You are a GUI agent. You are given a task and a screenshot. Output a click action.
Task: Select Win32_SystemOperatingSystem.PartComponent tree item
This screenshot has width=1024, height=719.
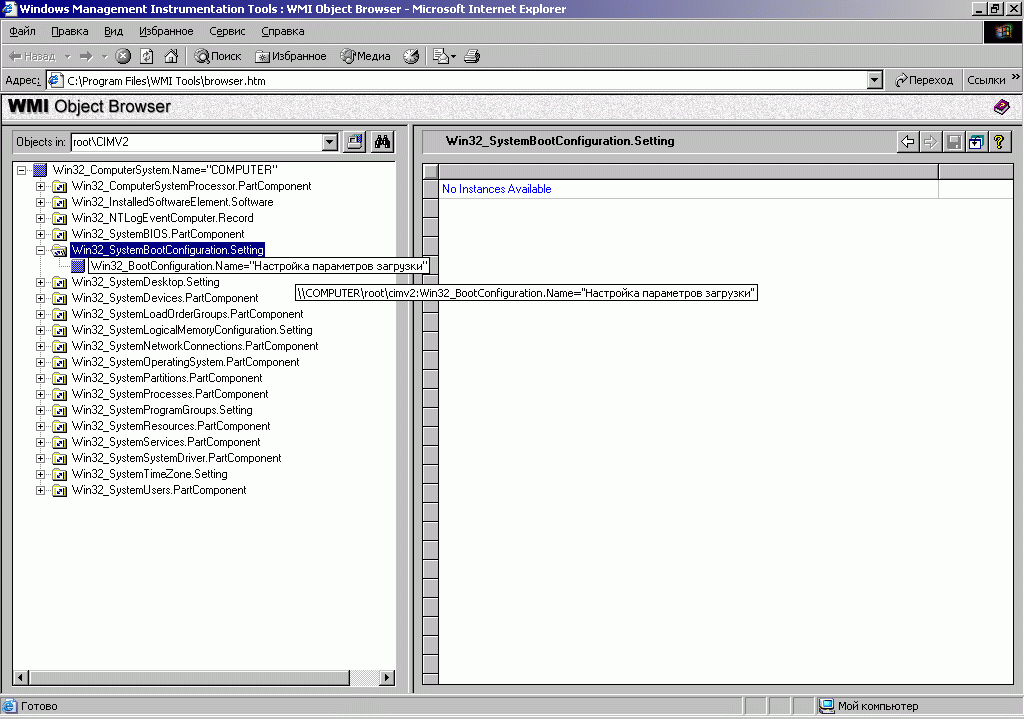(x=185, y=362)
